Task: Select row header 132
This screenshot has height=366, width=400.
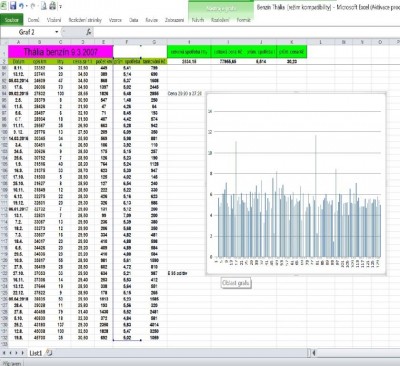Action: 4,338
